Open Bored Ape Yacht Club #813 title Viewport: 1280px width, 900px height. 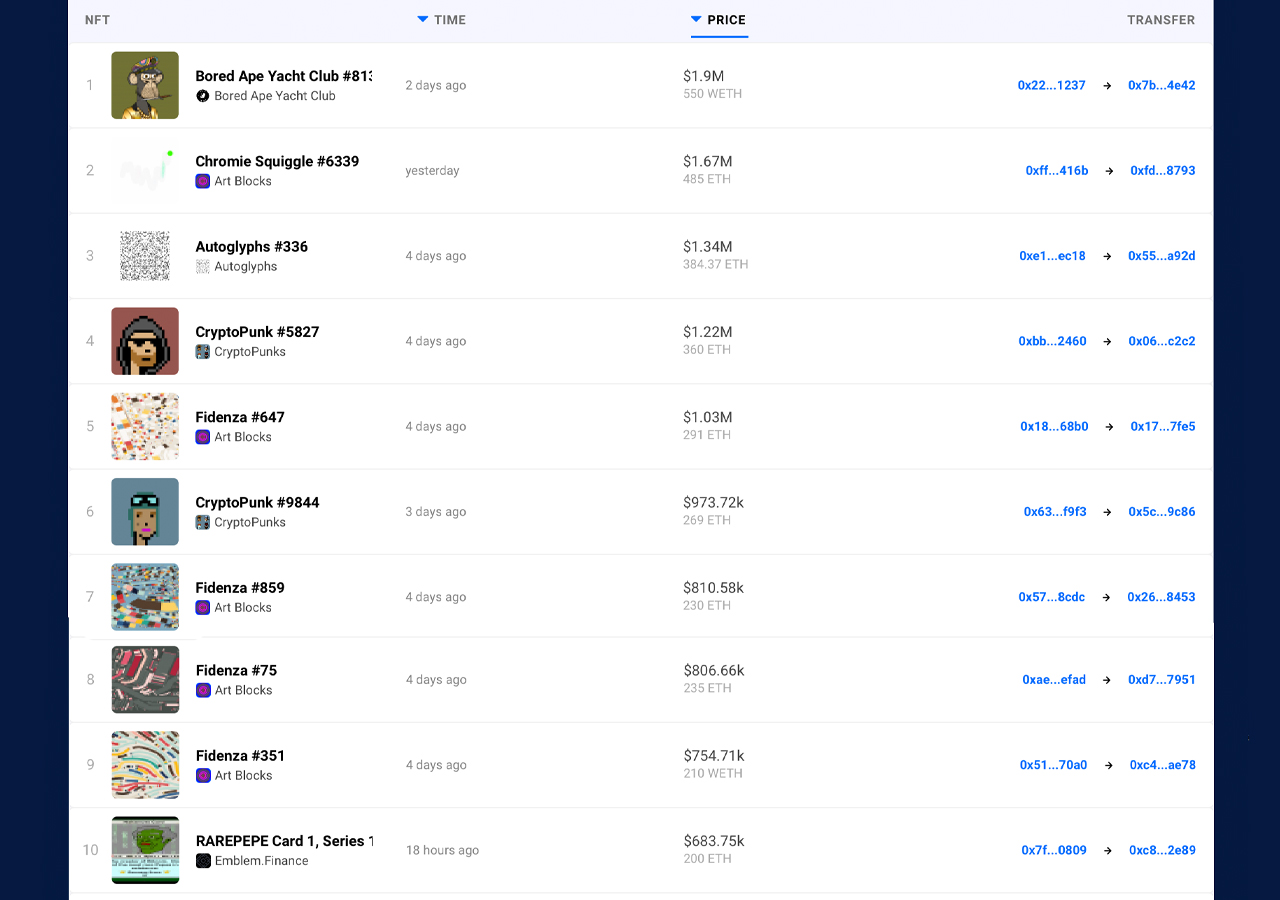click(x=284, y=76)
